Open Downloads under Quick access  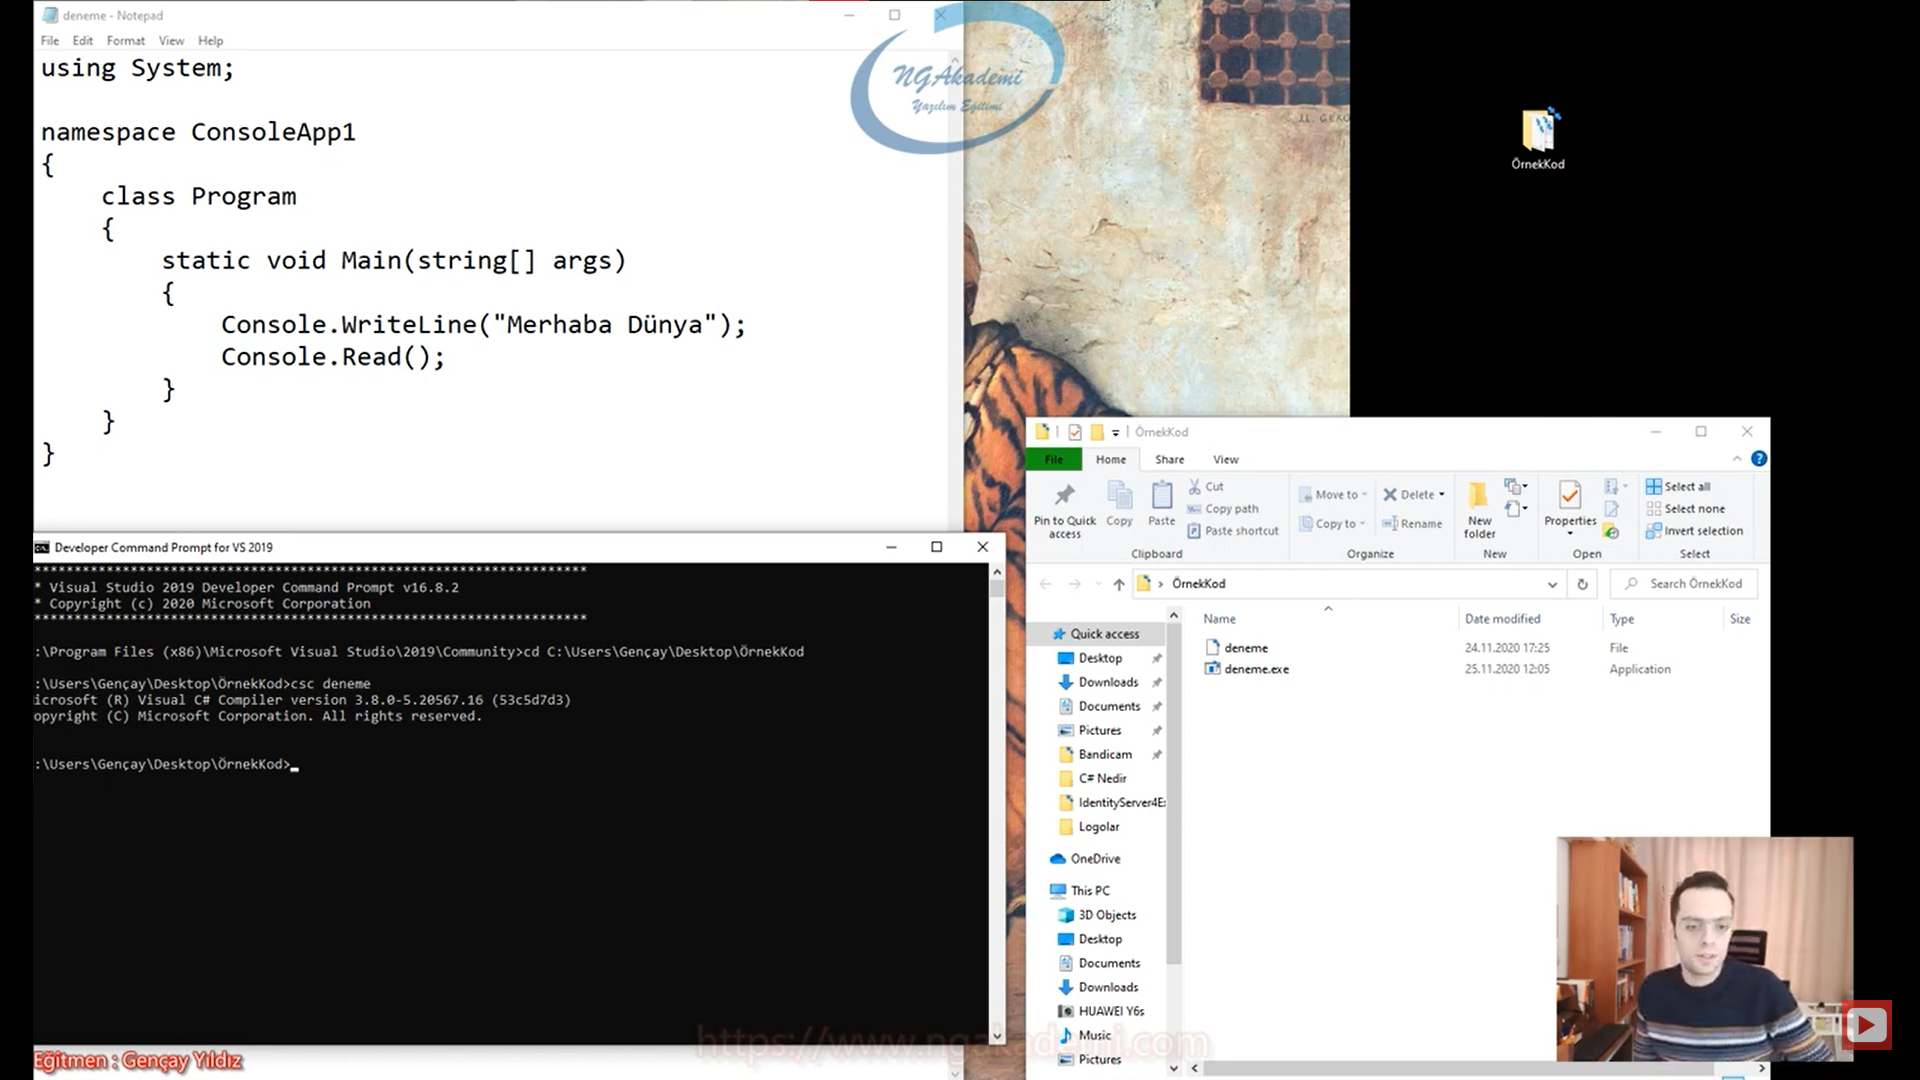(x=1108, y=682)
